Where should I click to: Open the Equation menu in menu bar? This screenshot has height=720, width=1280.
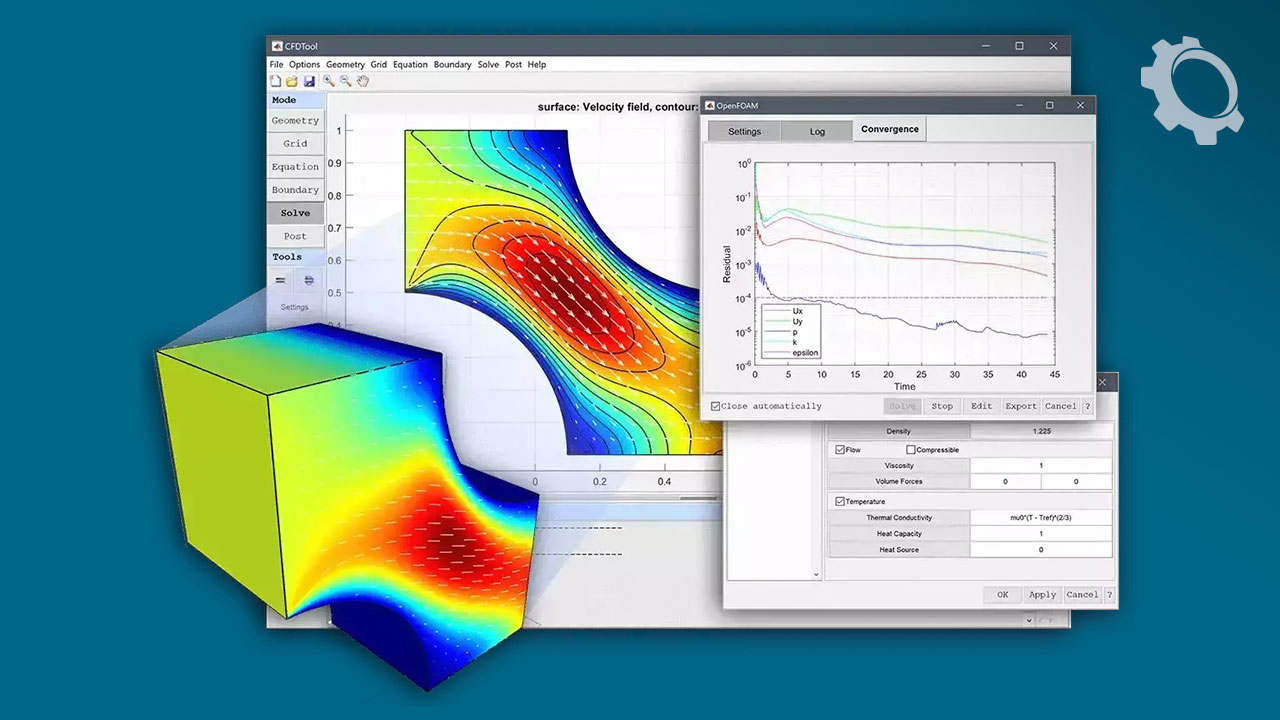point(410,65)
